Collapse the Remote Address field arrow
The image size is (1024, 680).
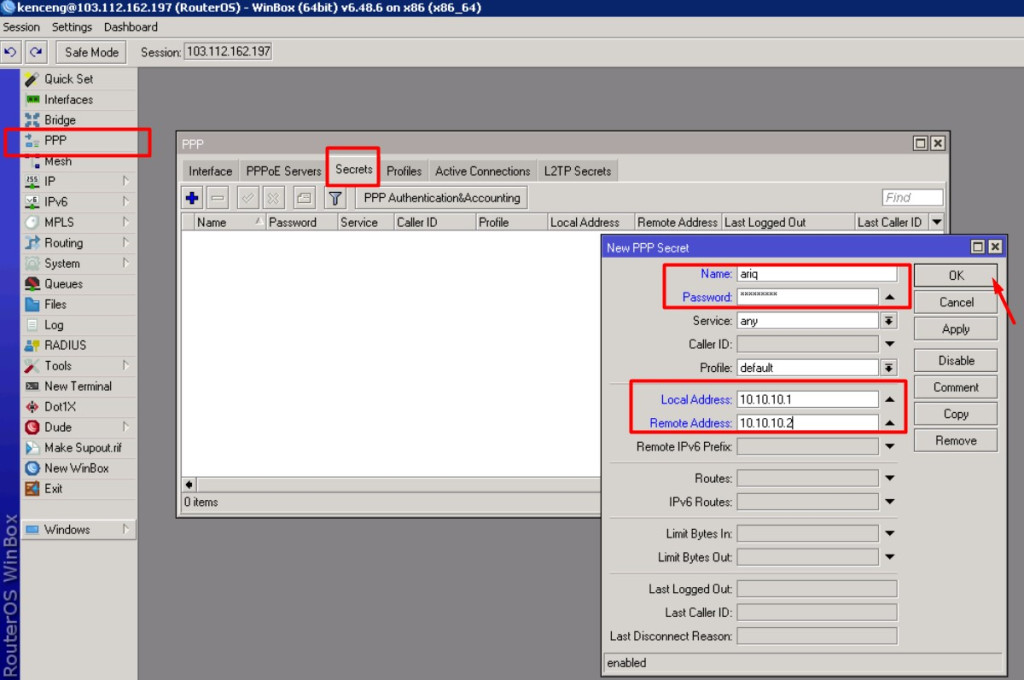pyautogui.click(x=889, y=423)
